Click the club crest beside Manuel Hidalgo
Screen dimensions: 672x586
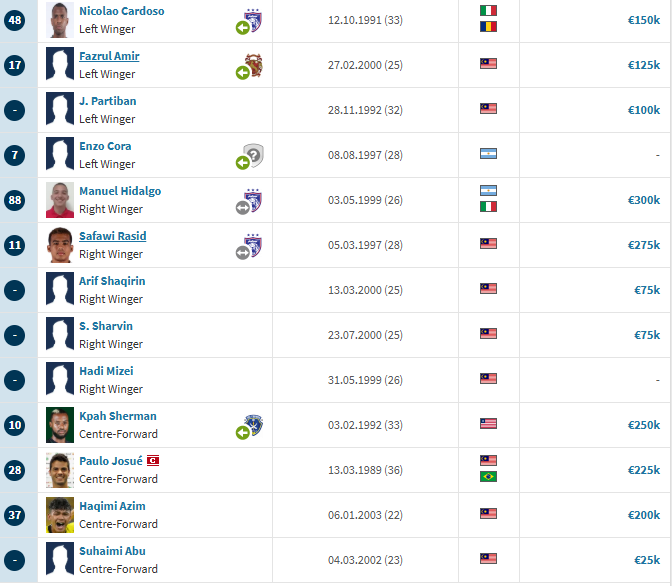[x=253, y=200]
